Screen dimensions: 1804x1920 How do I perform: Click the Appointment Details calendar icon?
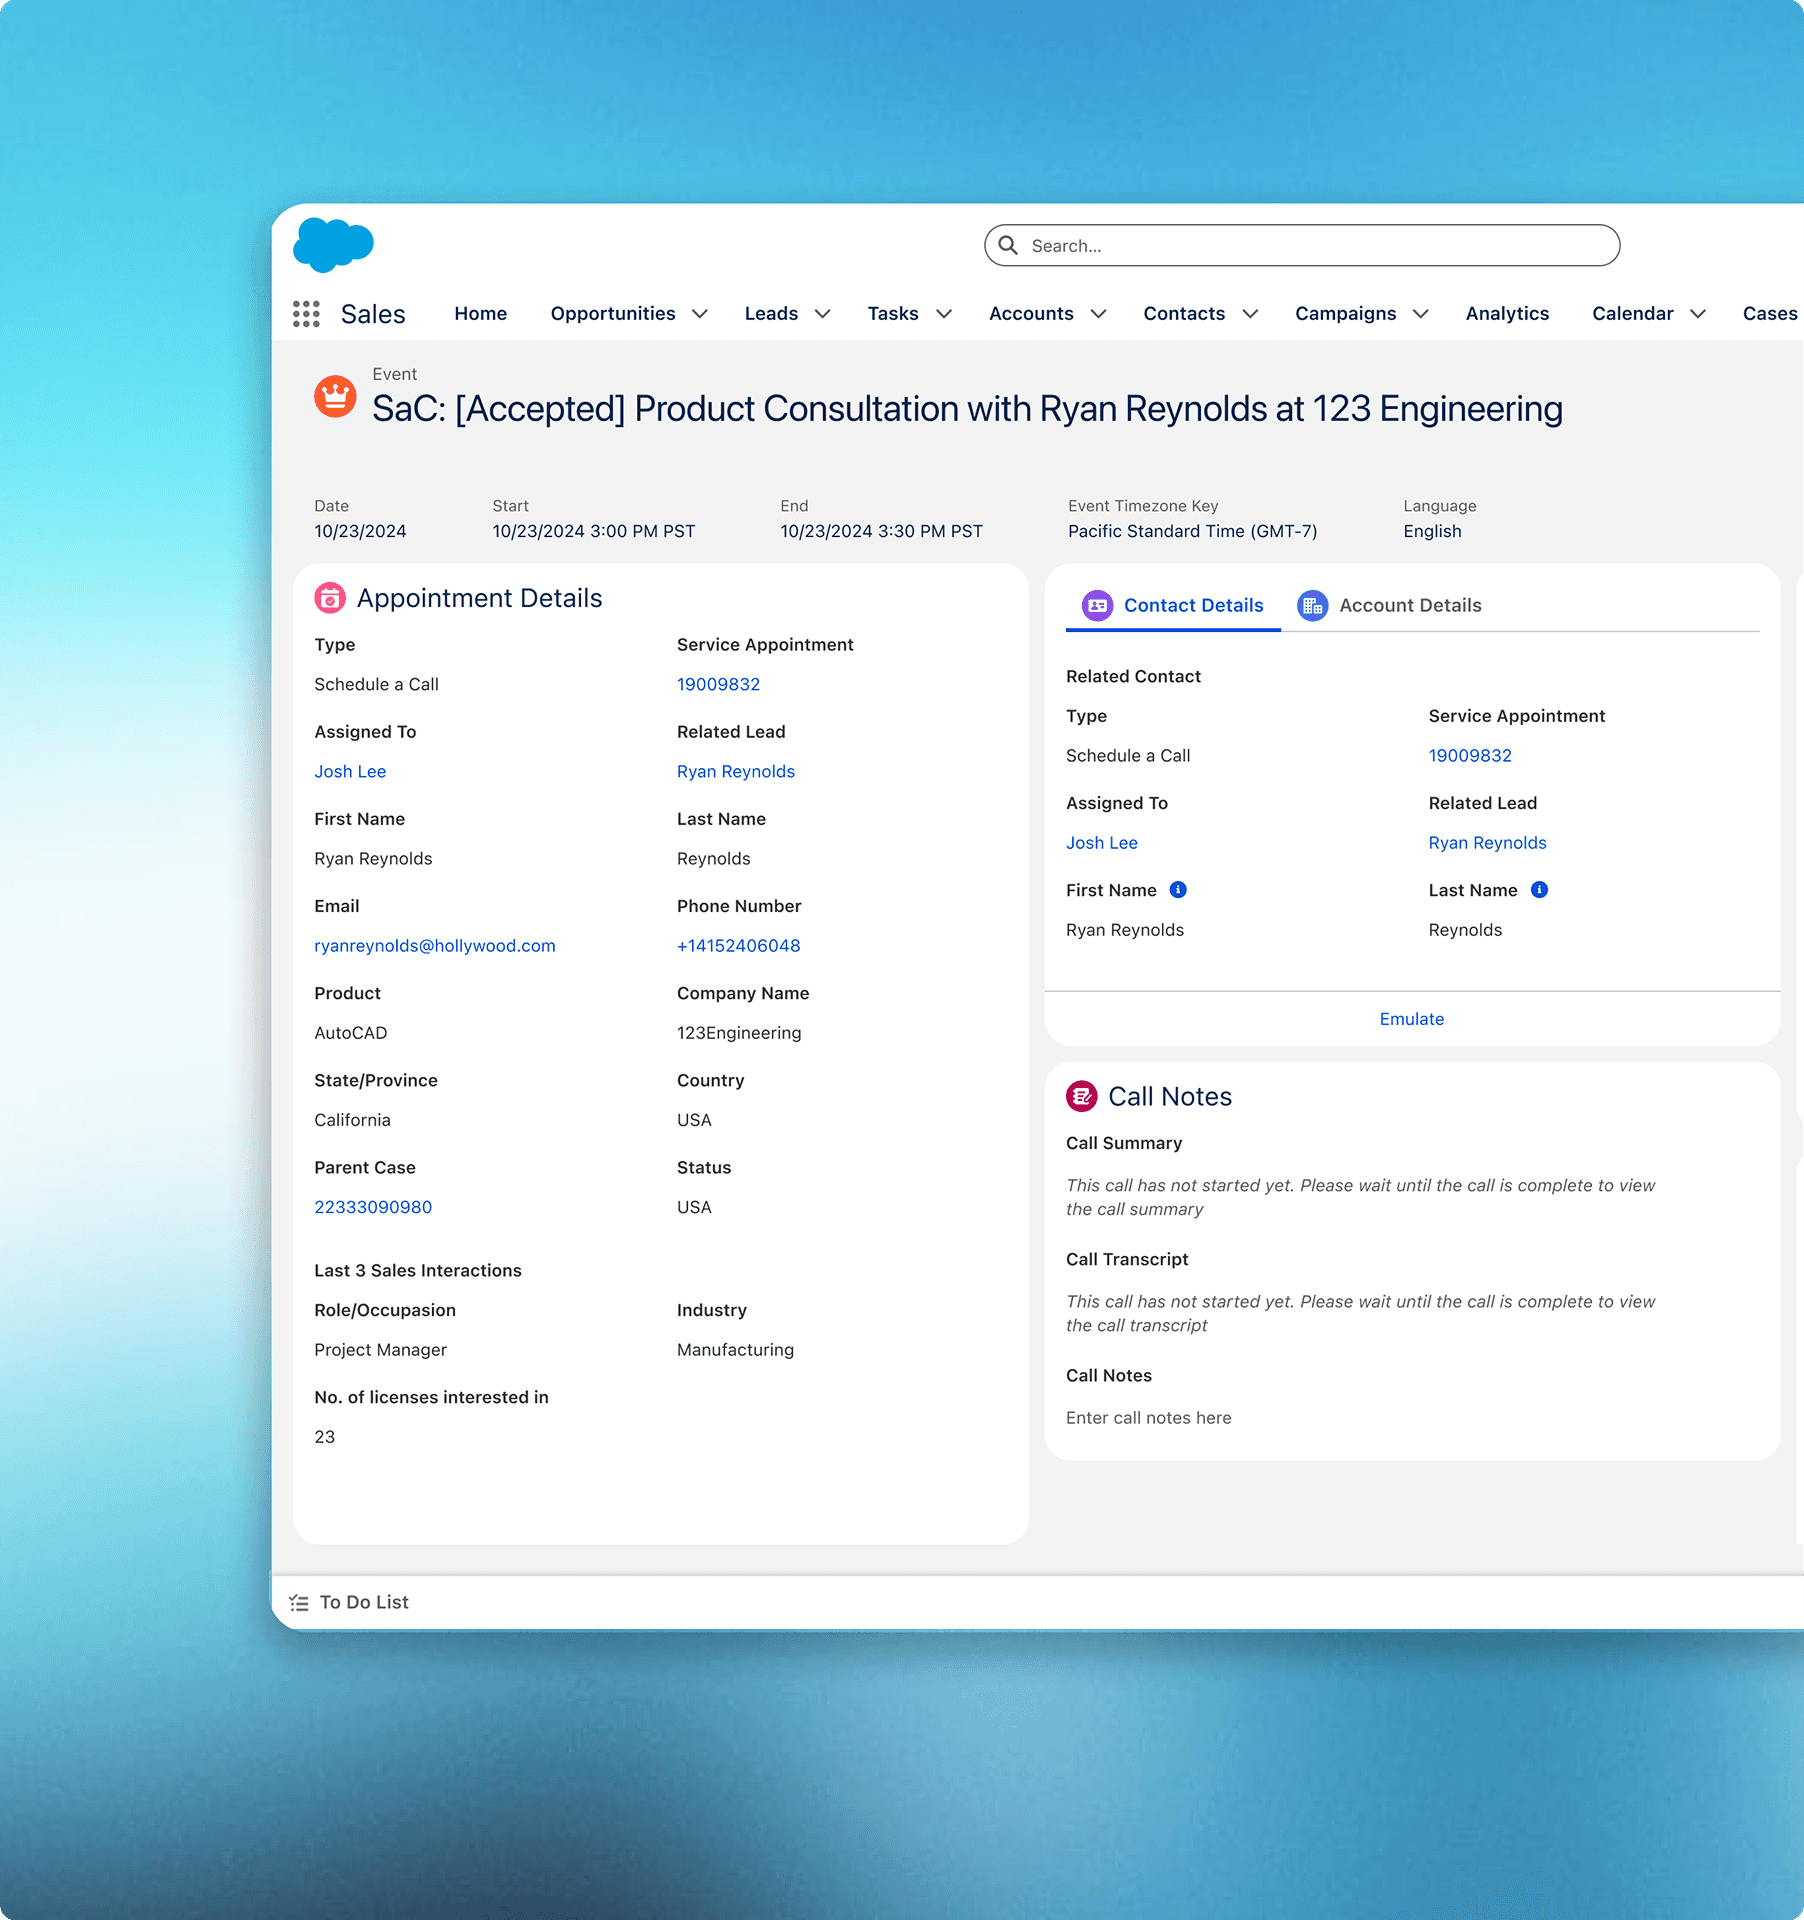coord(330,598)
